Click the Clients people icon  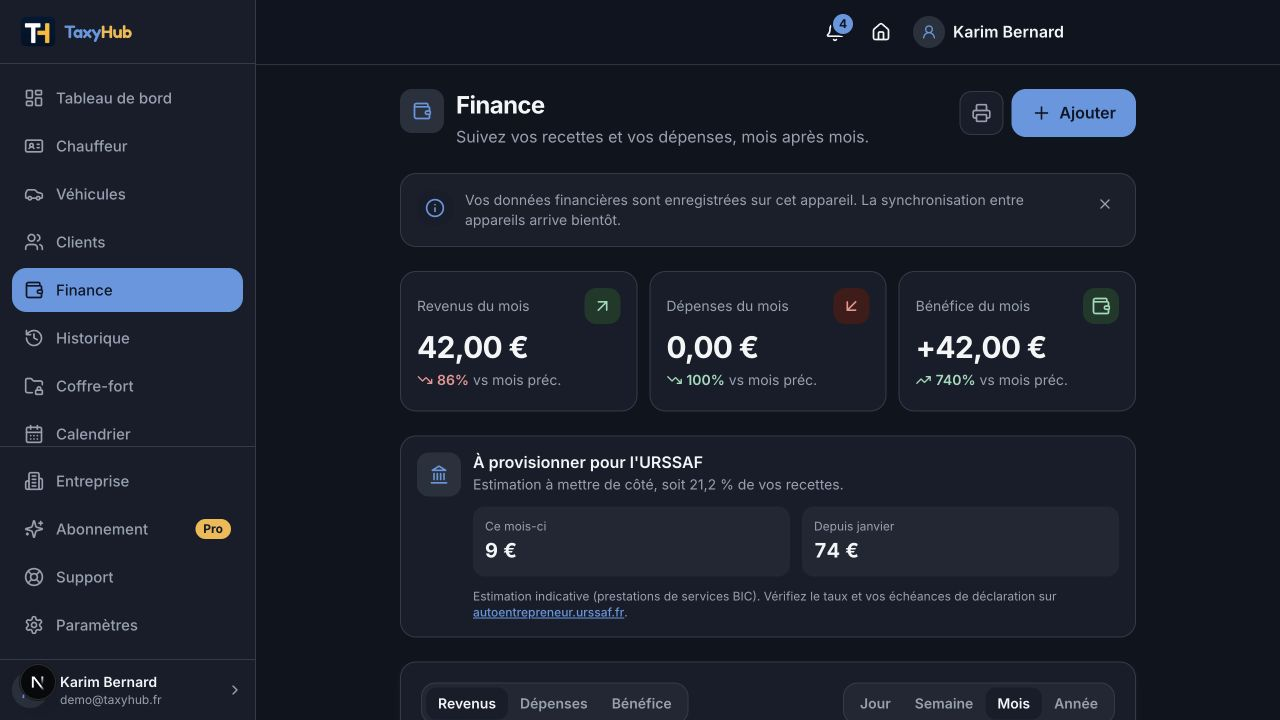tap(34, 242)
